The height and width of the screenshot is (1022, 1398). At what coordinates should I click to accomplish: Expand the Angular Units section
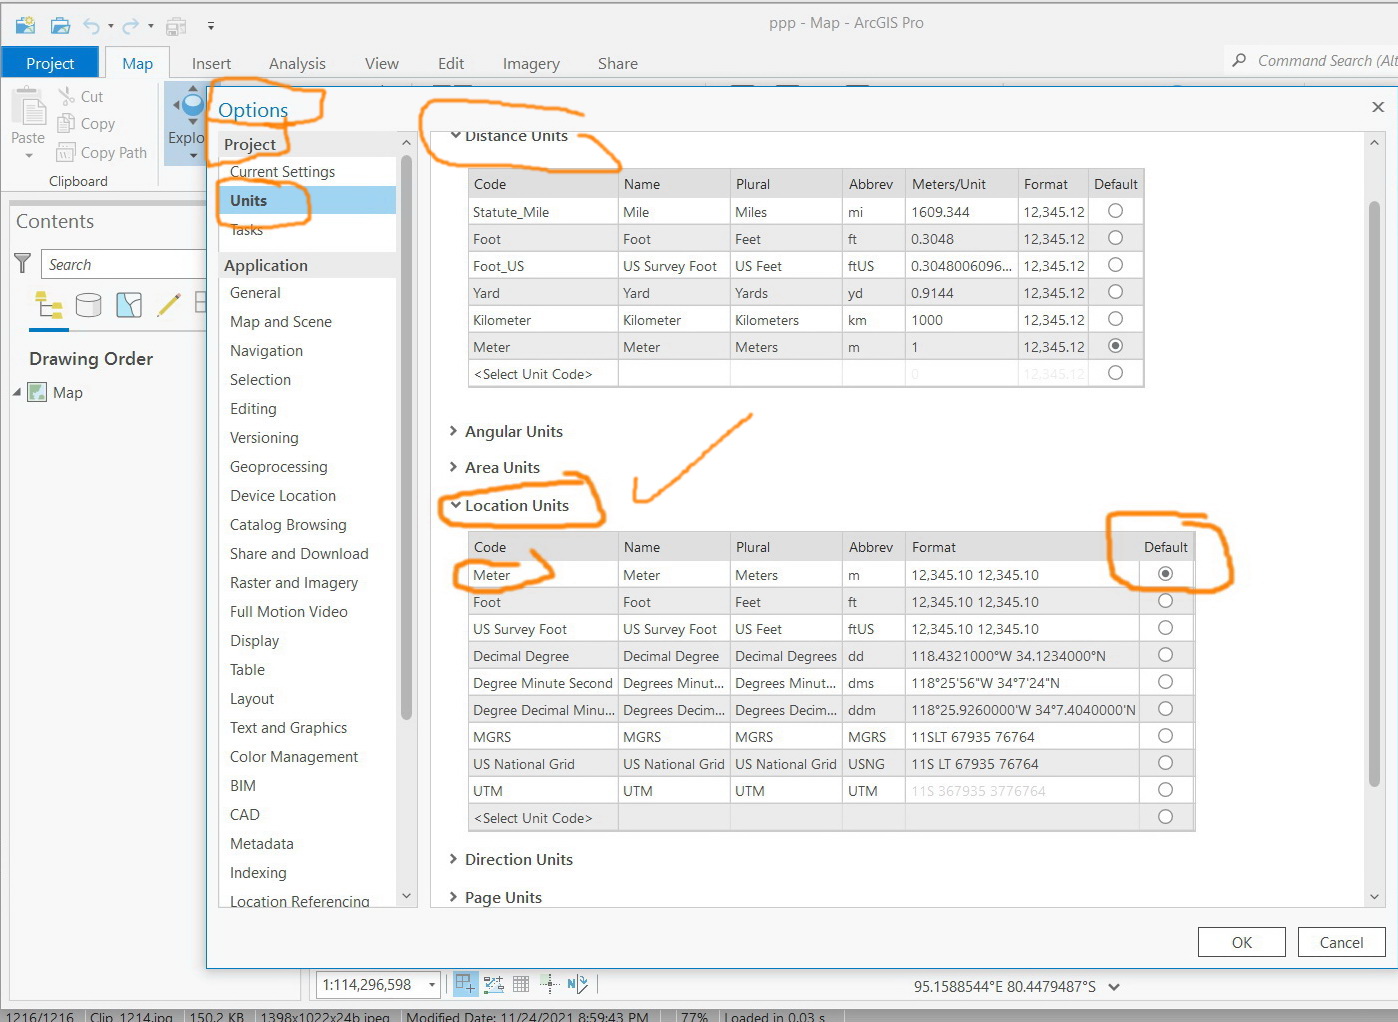[x=455, y=431]
